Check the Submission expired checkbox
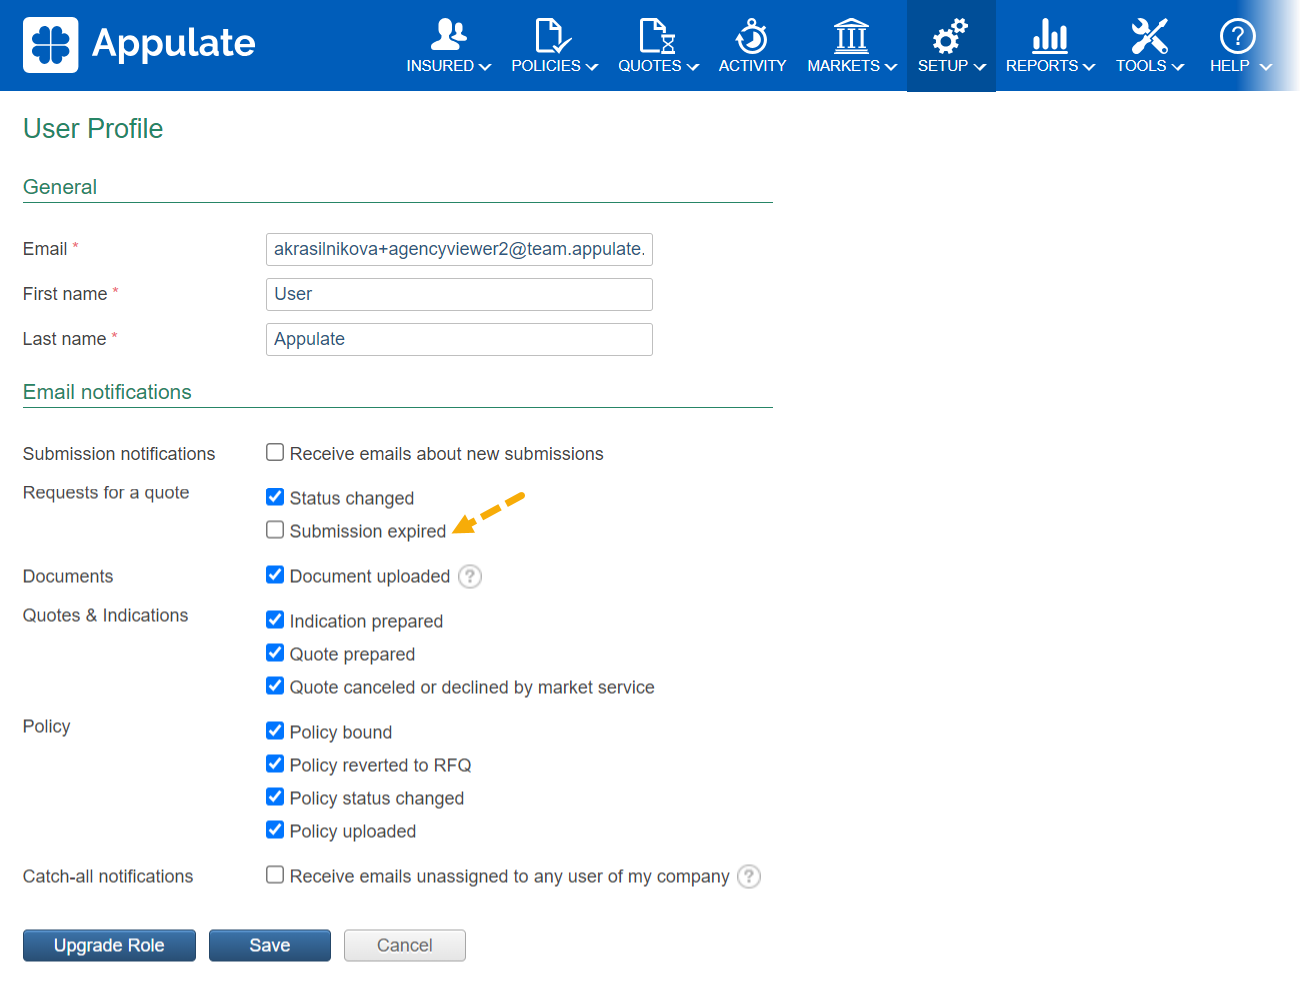This screenshot has height=985, width=1301. (x=275, y=530)
